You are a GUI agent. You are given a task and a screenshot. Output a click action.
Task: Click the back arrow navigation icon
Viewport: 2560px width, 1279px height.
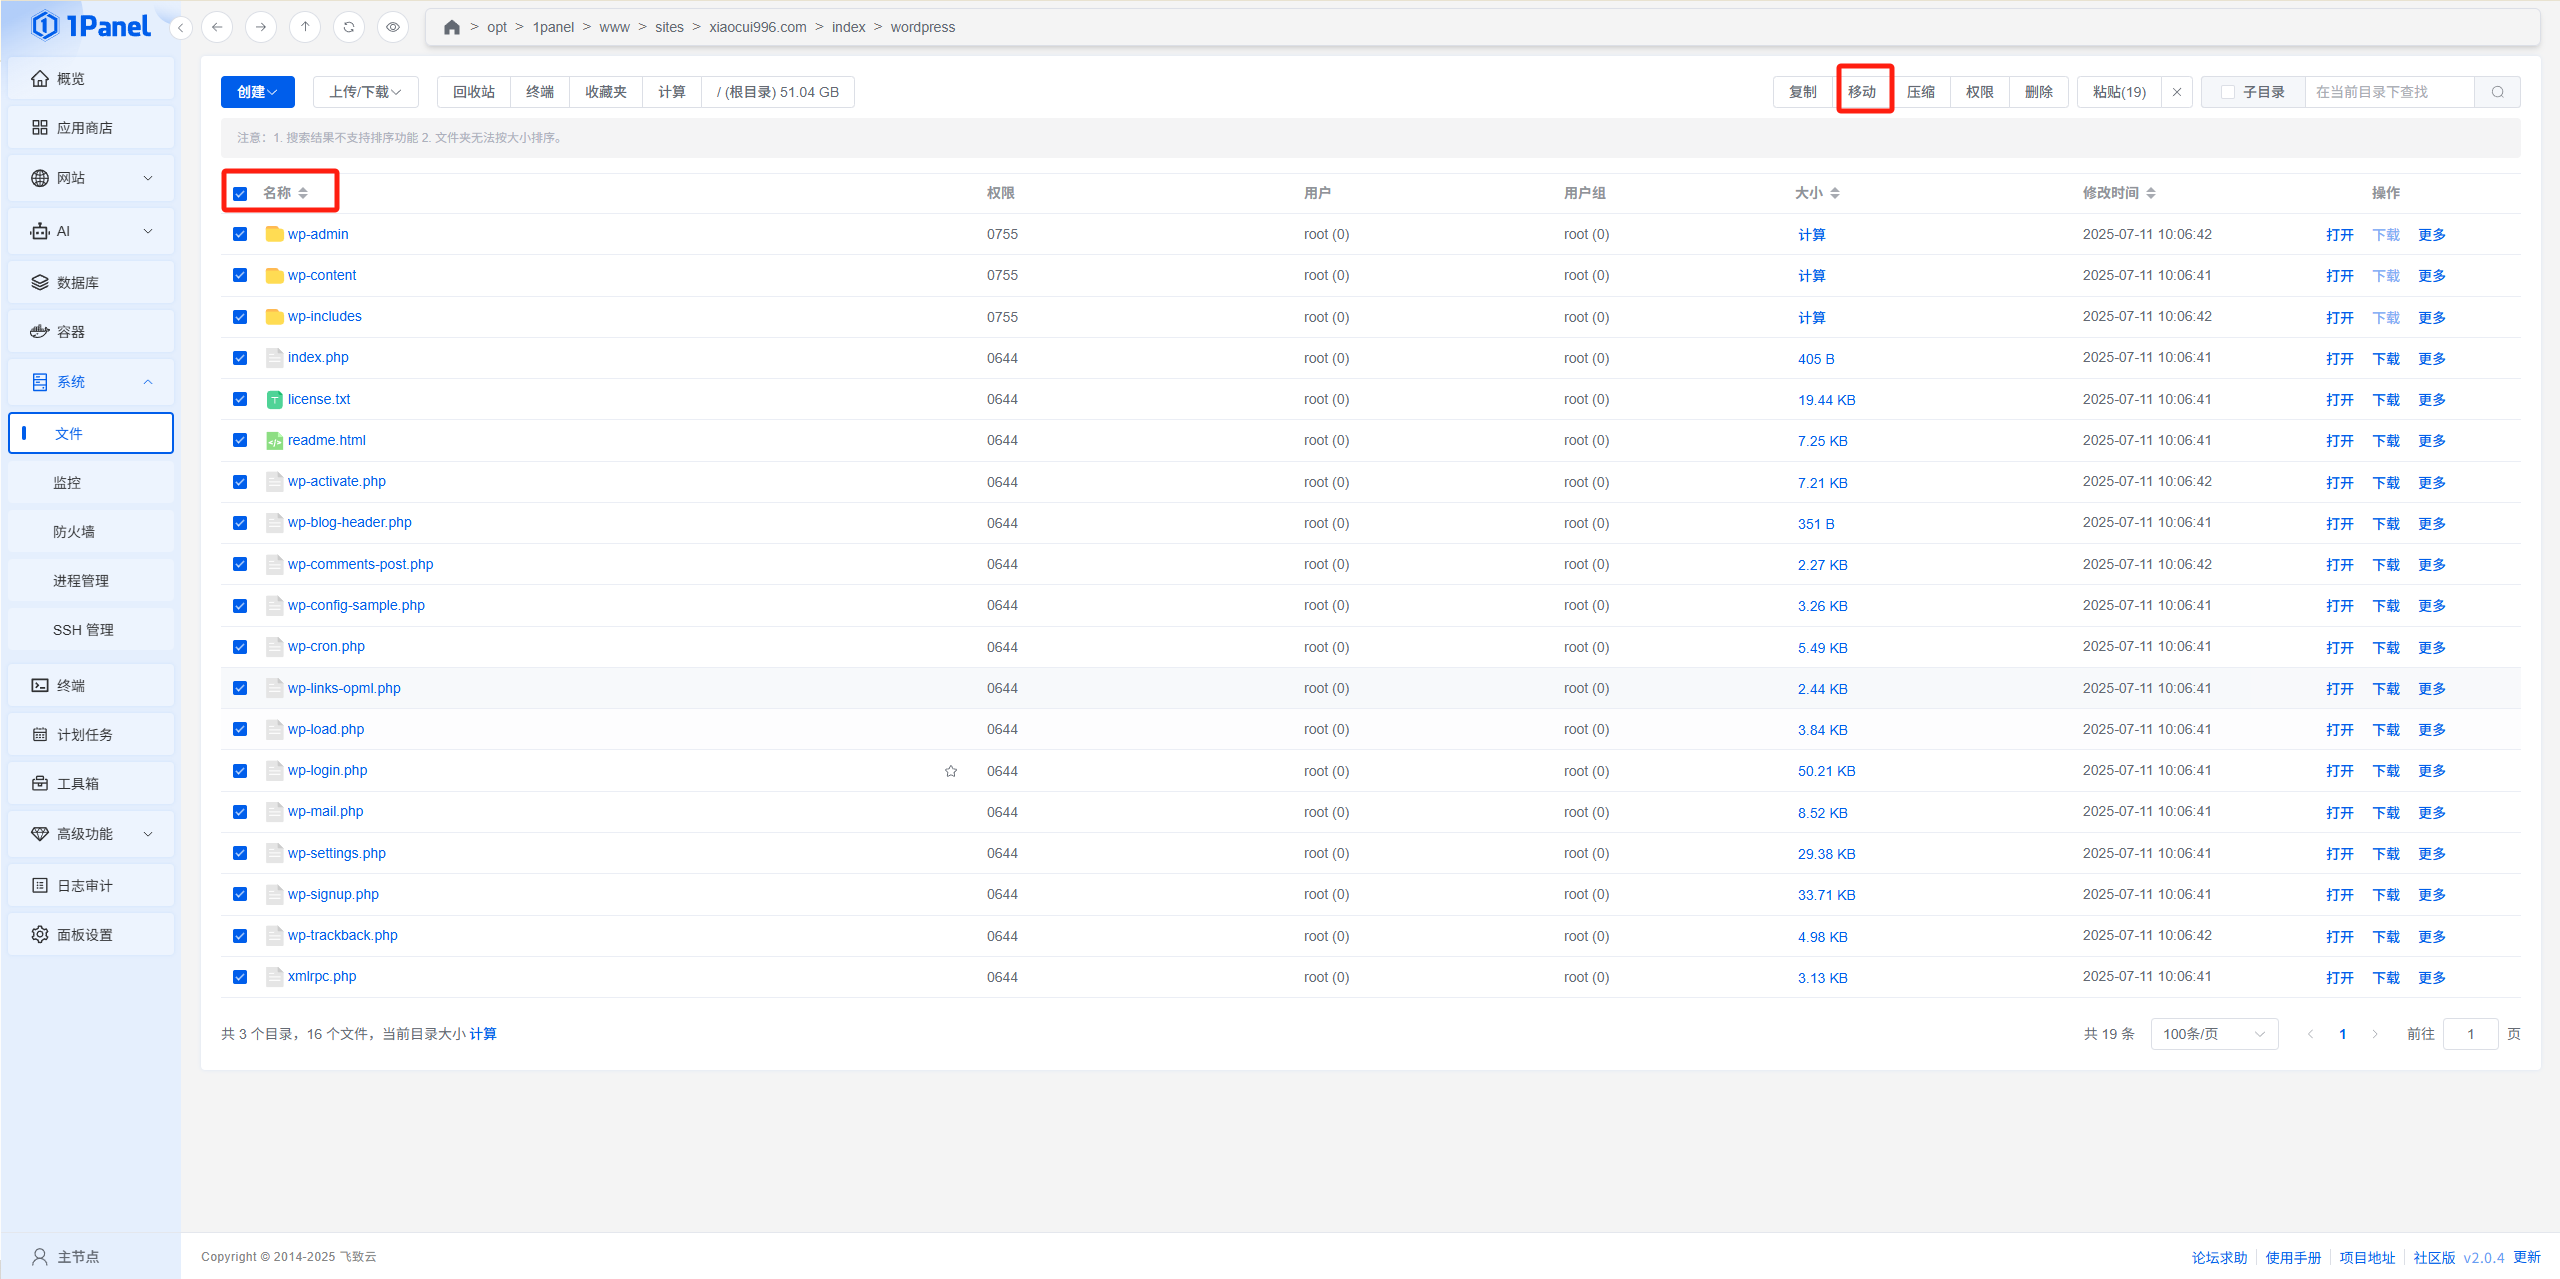click(217, 27)
